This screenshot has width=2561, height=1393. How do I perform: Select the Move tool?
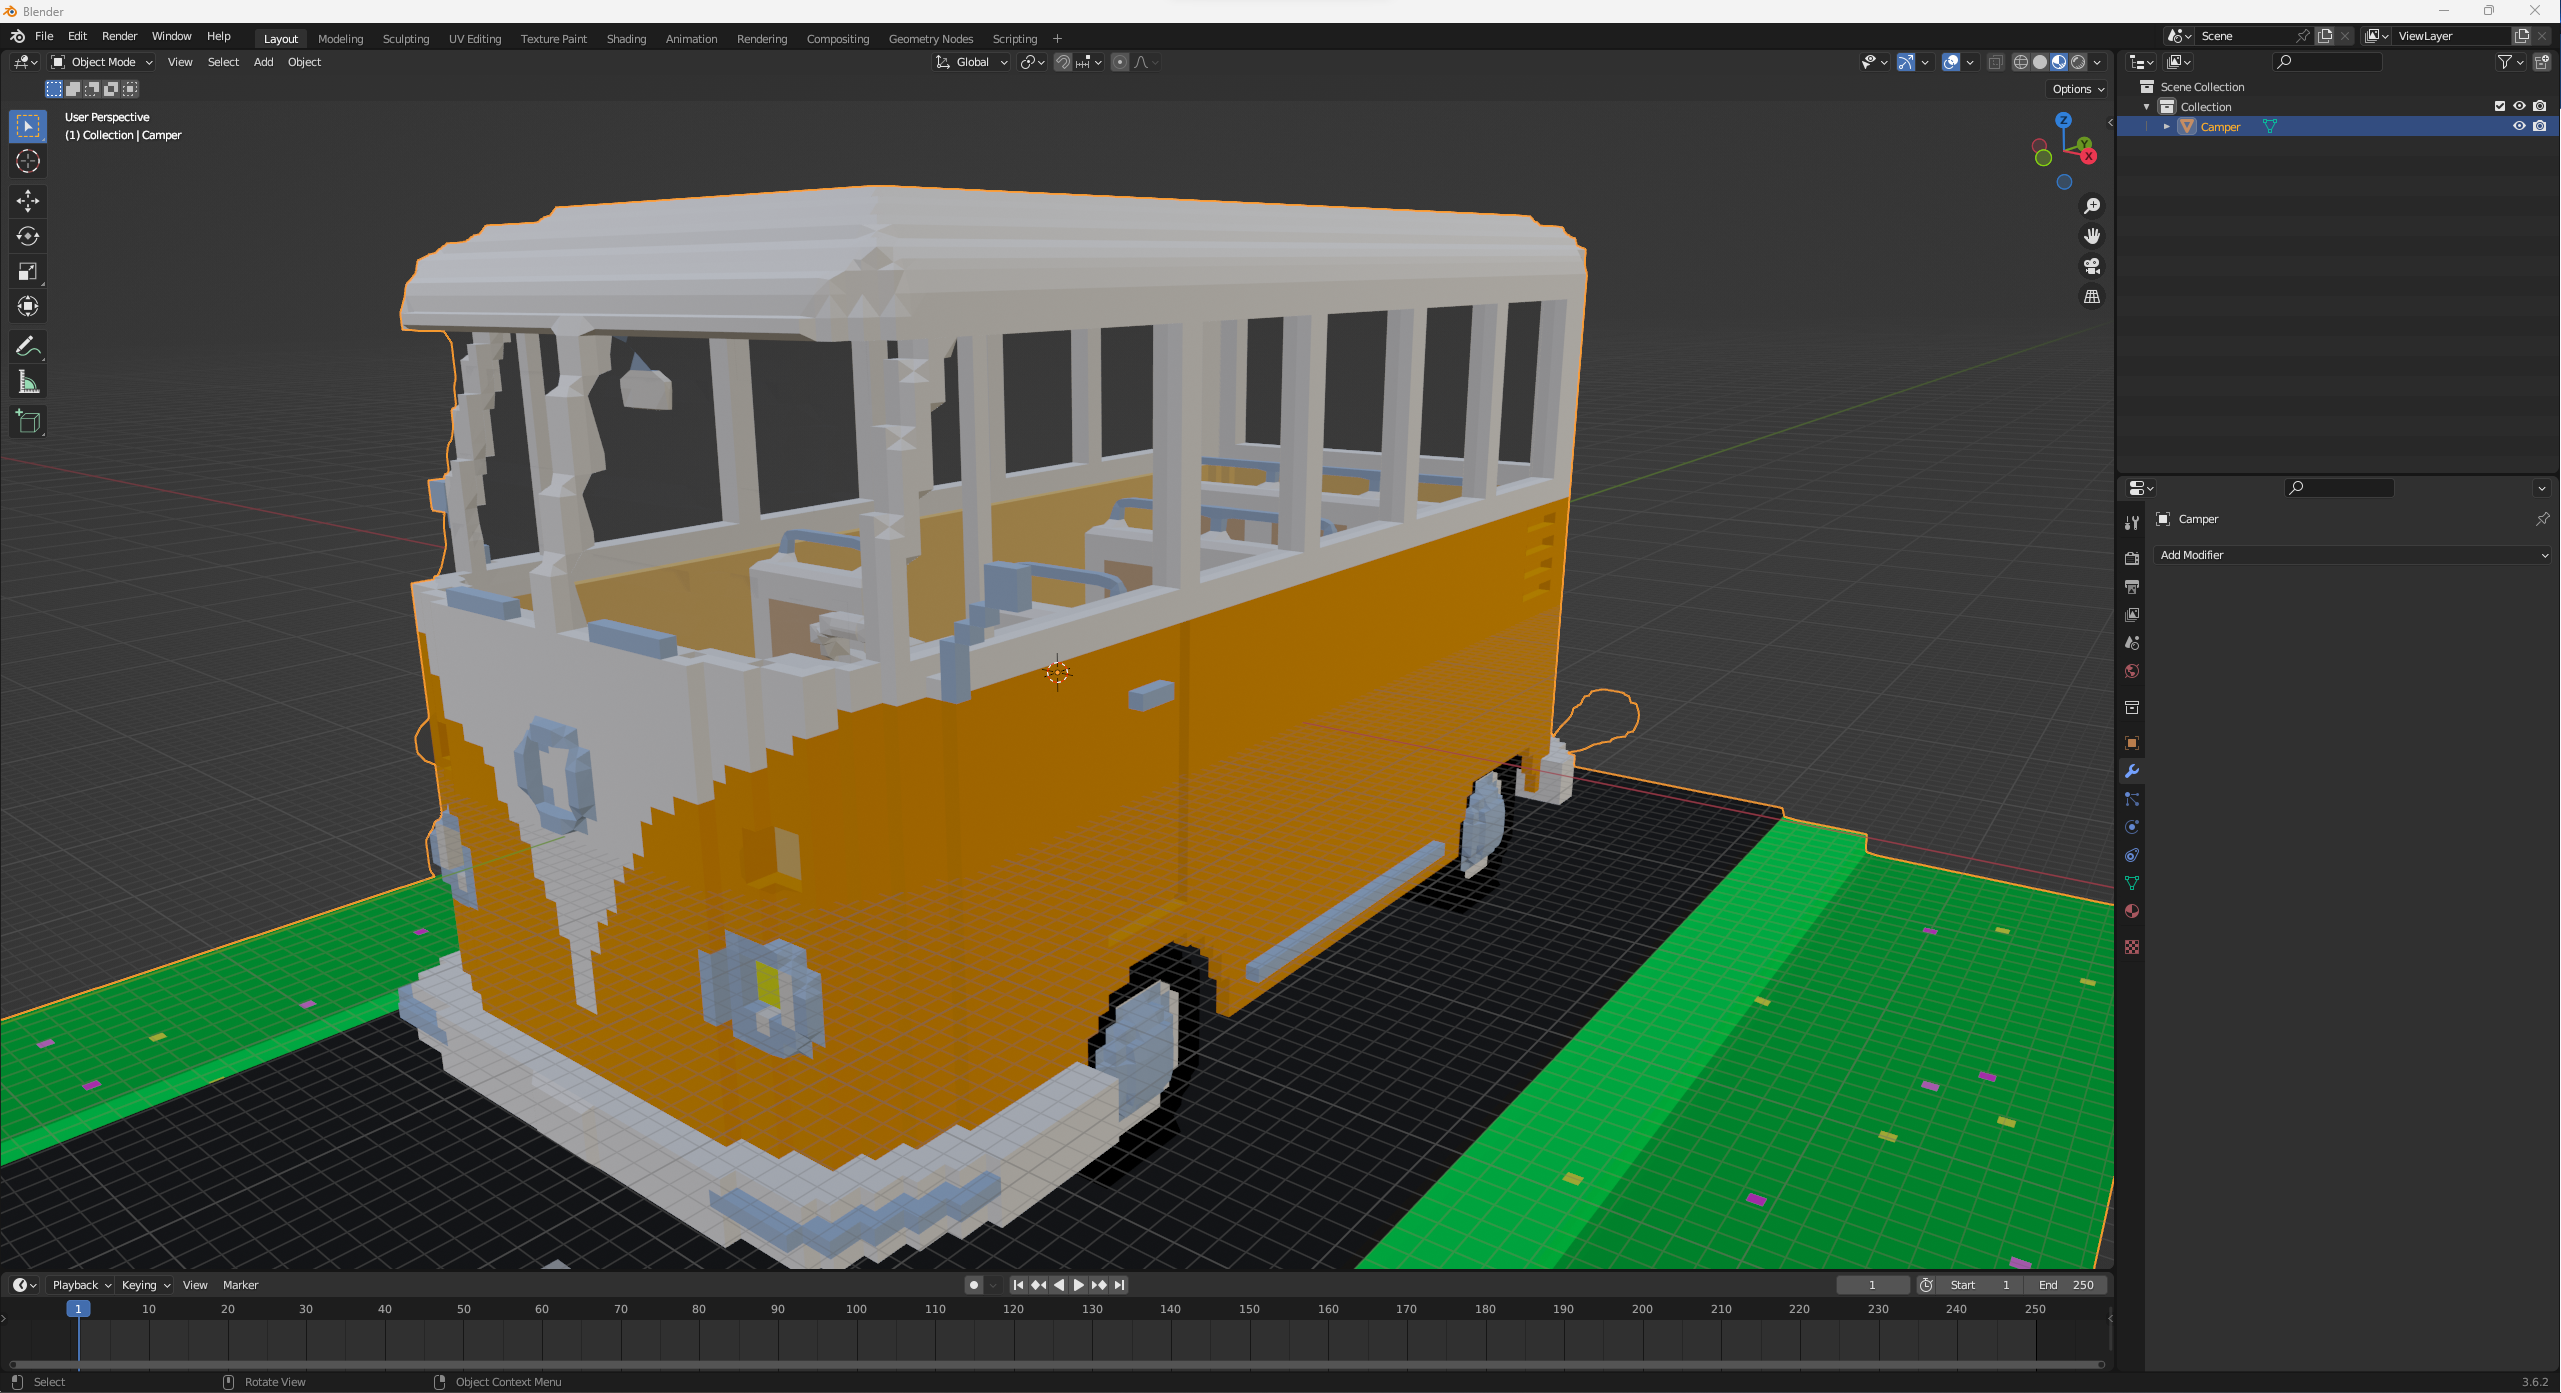28,201
